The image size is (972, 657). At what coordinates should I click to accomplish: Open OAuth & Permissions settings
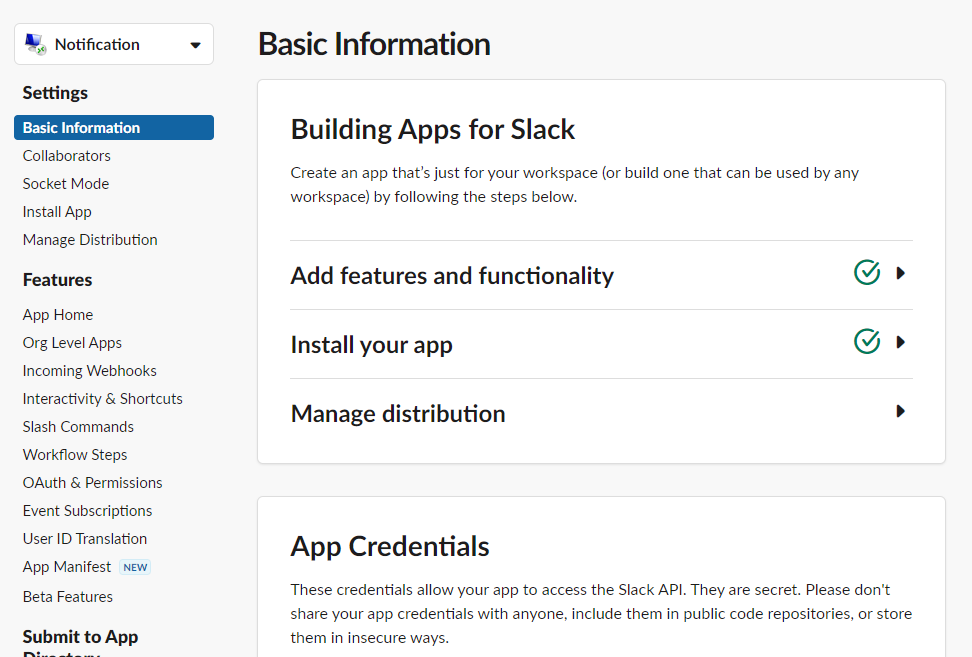click(92, 483)
